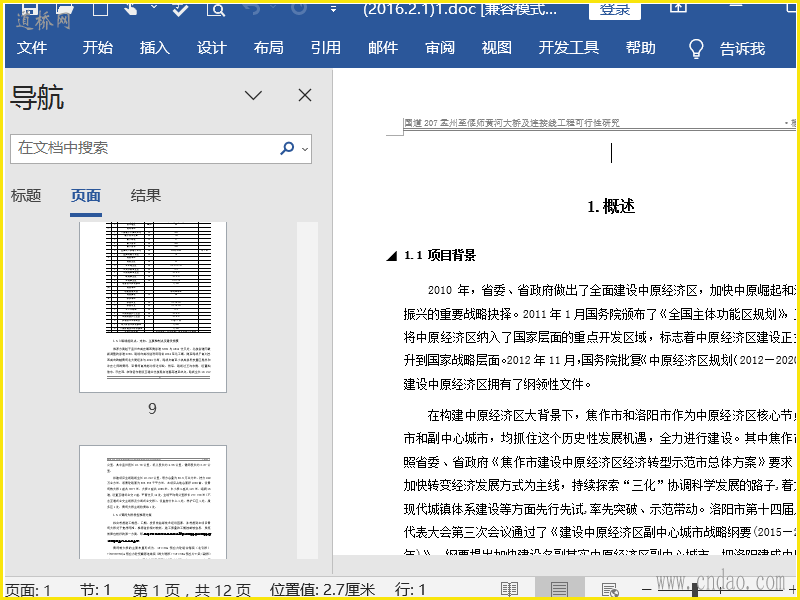Expand search options arrow beside magnifier

tap(305, 149)
